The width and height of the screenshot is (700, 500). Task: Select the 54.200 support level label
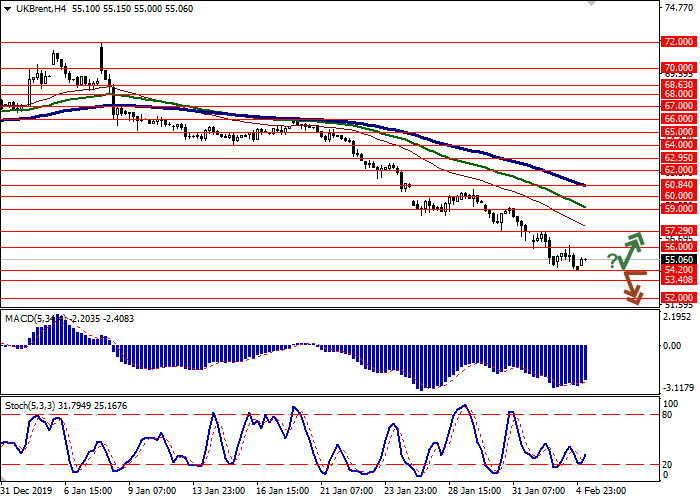tap(678, 270)
